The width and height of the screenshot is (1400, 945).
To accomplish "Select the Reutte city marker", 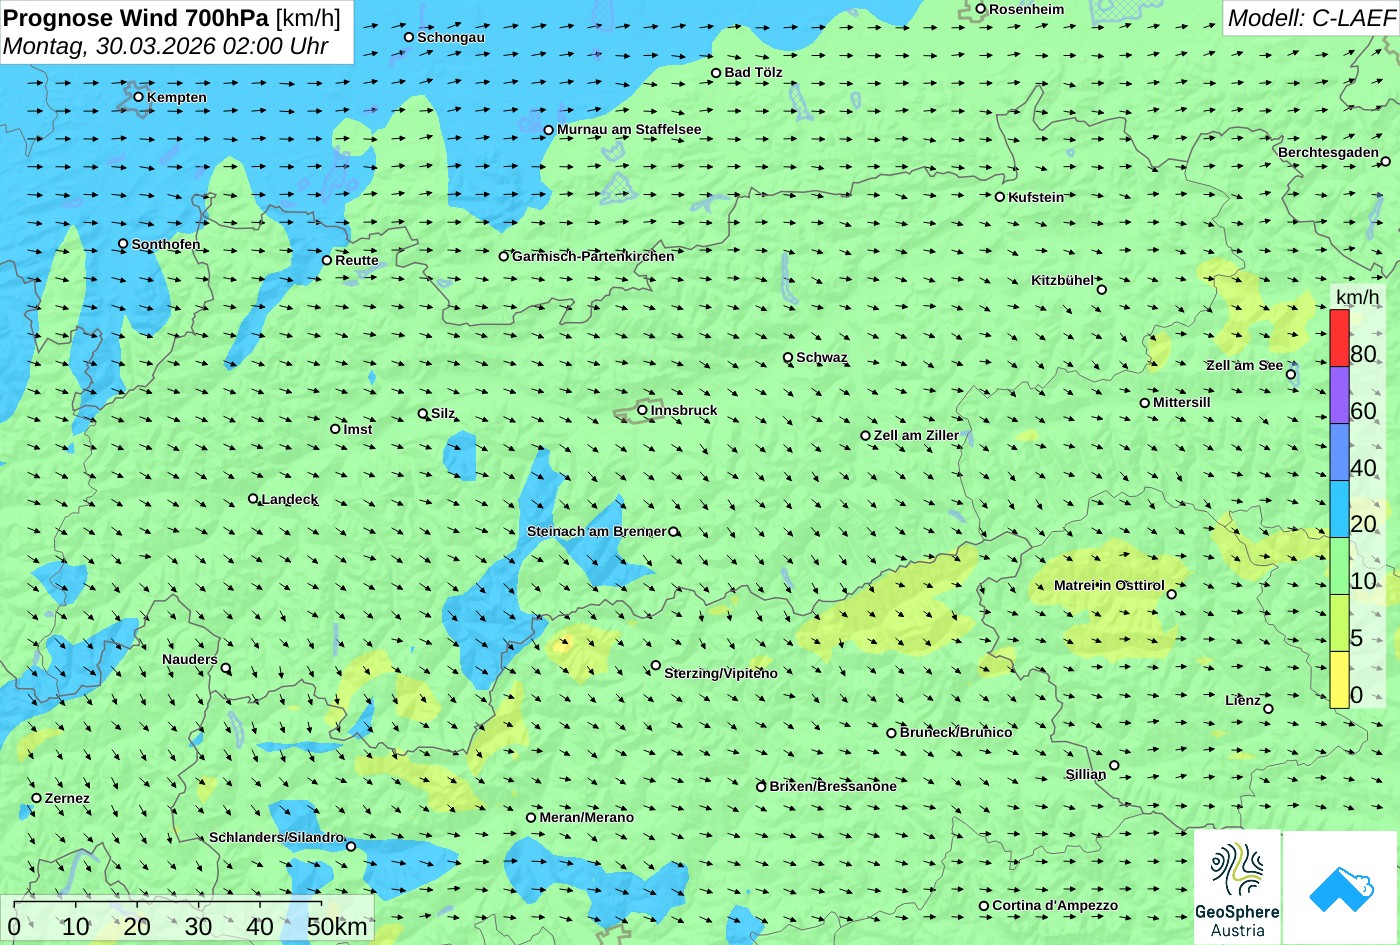I will 327,260.
